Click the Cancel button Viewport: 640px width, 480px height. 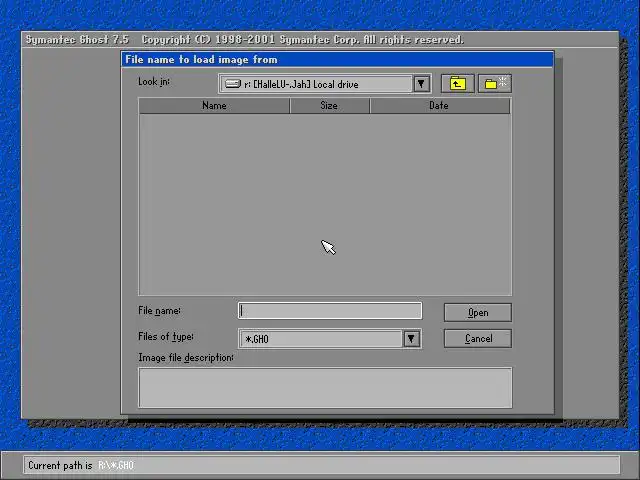click(478, 339)
